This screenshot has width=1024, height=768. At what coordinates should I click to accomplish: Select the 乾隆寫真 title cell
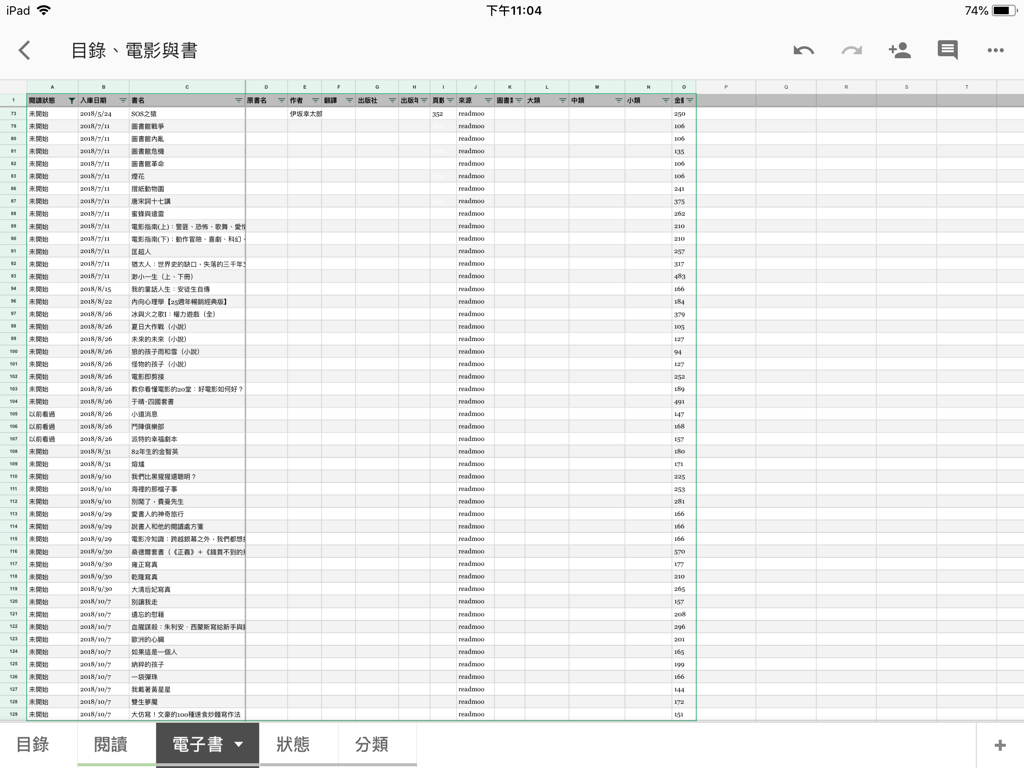point(187,577)
